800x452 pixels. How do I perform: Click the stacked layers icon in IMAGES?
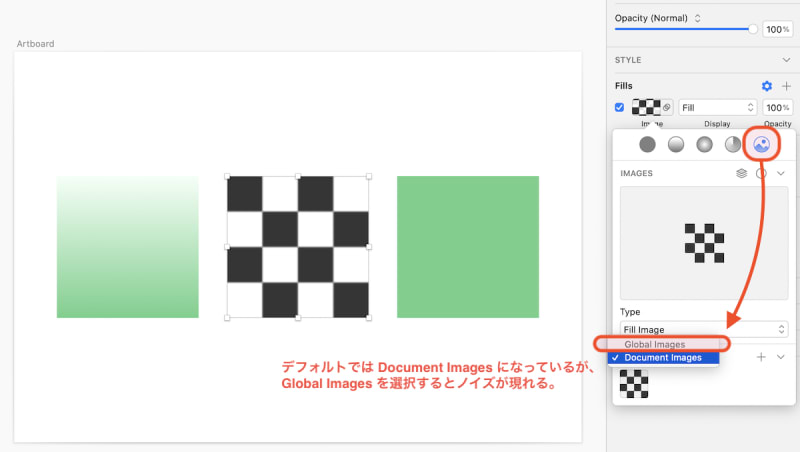tap(741, 173)
